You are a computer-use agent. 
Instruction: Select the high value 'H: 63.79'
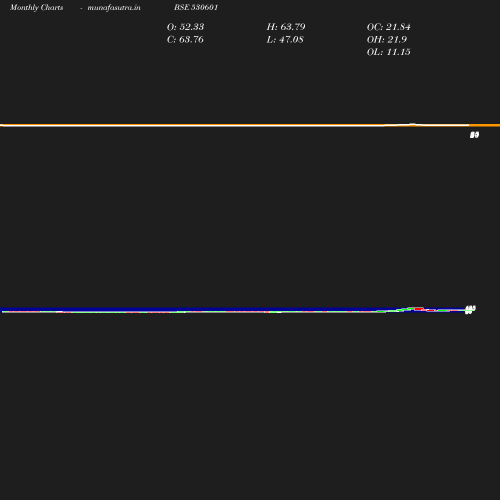pyautogui.click(x=286, y=27)
